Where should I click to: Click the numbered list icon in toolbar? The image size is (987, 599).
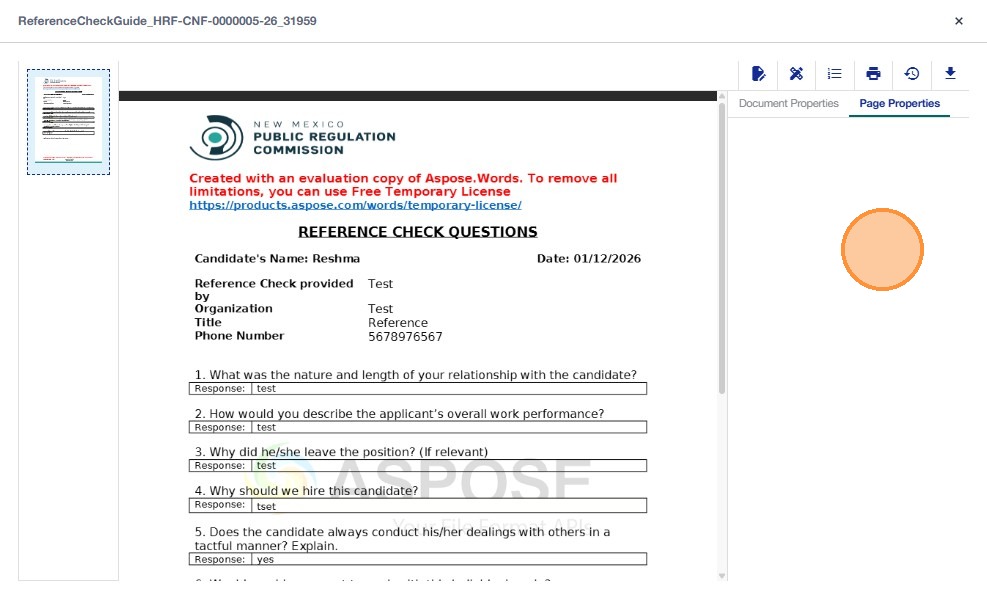click(x=835, y=74)
